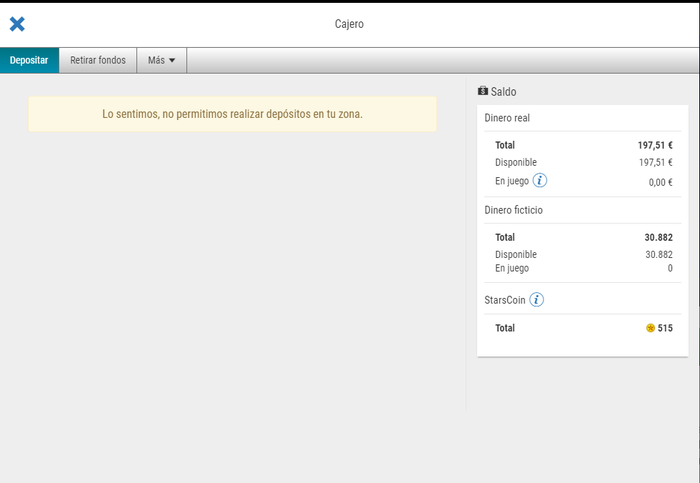Click the 0,00 € En juego amount
700x483 pixels.
click(x=660, y=182)
